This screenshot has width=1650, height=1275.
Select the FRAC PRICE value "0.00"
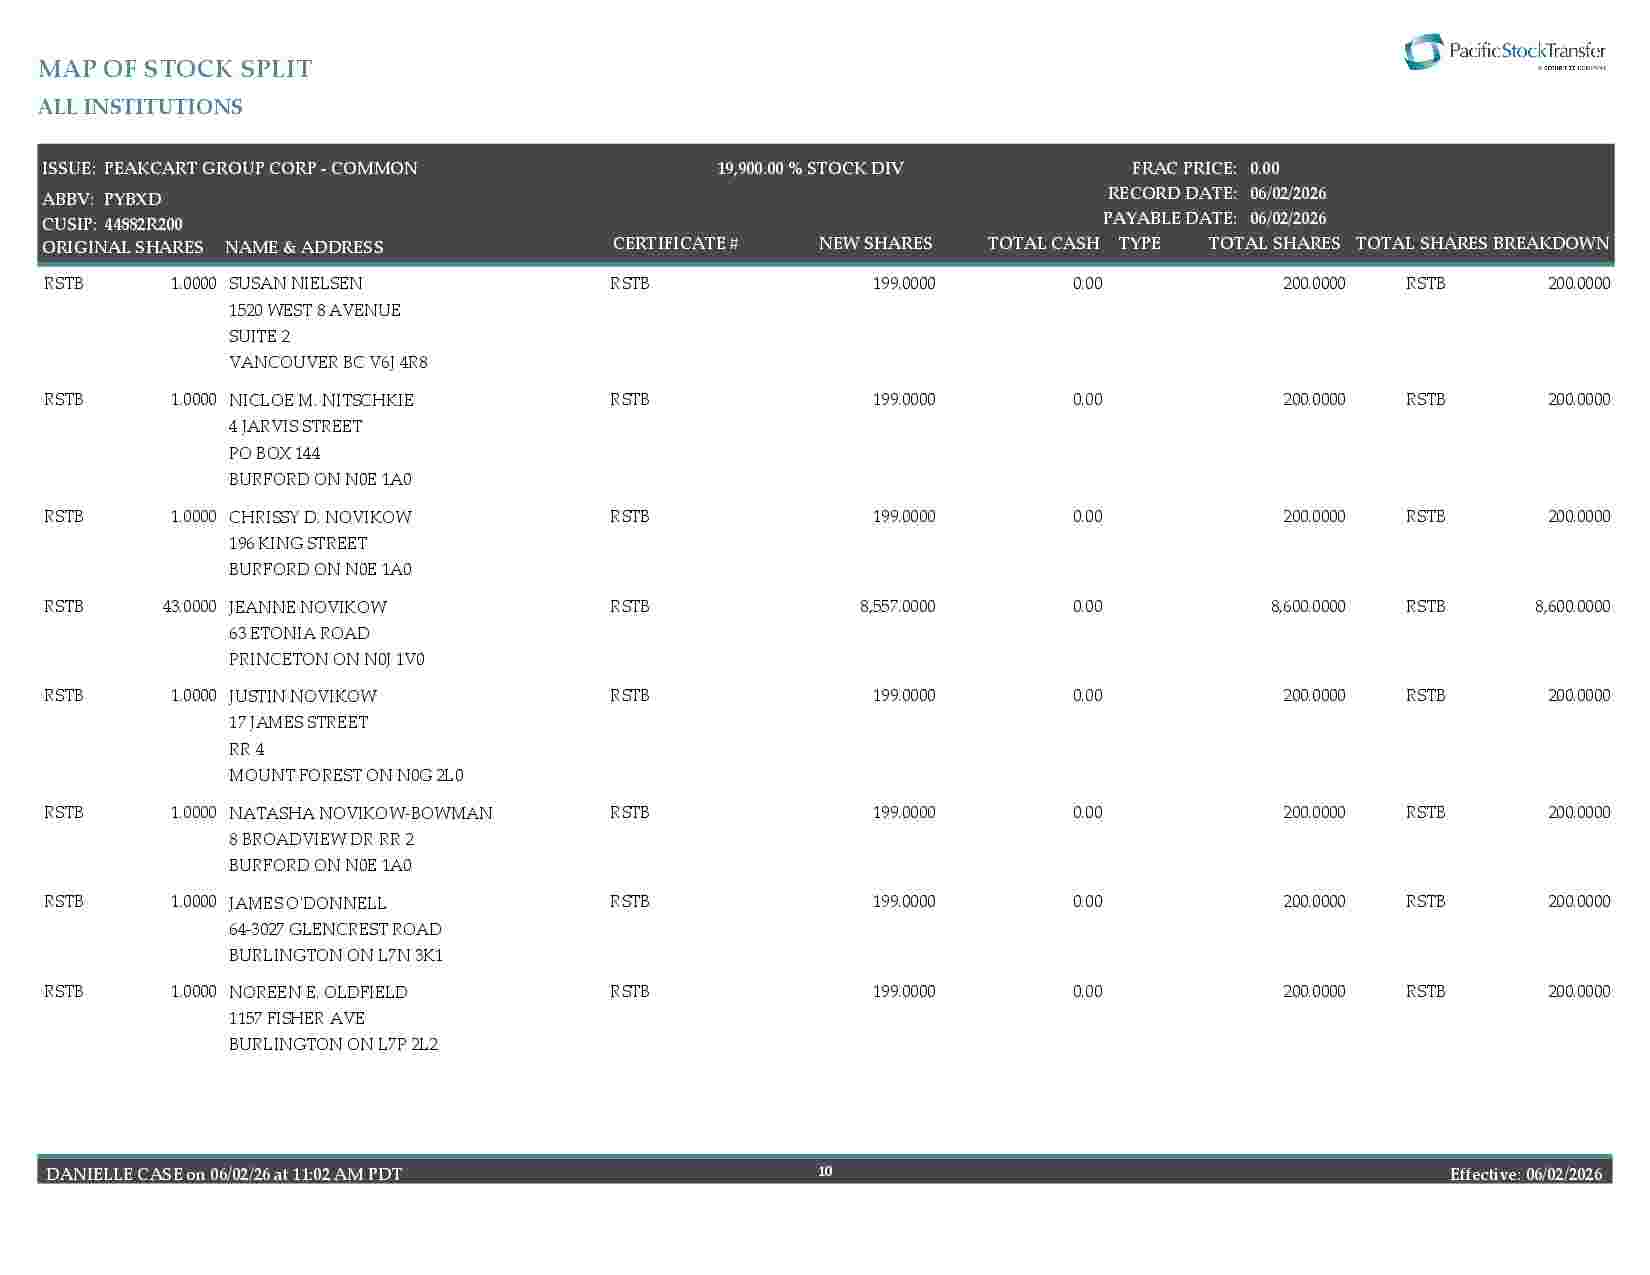tap(1264, 168)
